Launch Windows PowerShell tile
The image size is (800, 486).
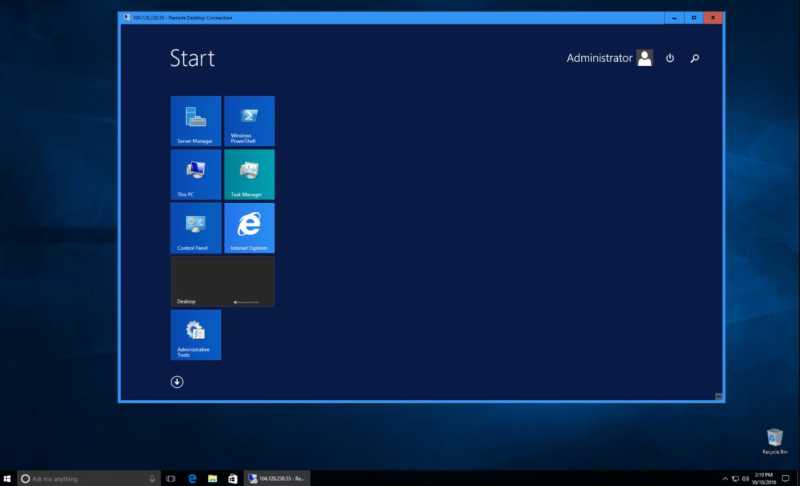[249, 121]
